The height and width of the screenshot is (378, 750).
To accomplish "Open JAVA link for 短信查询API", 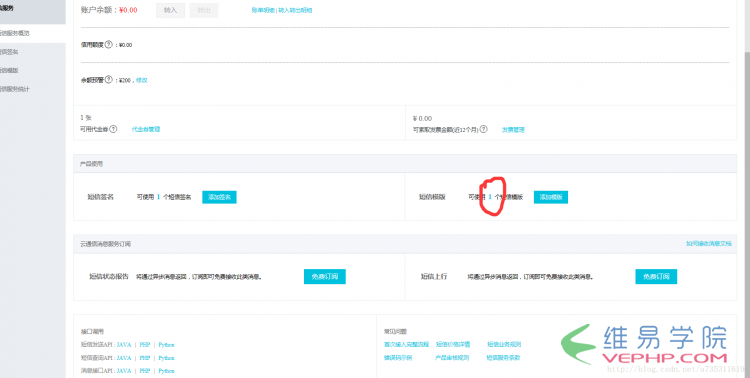I will [124, 358].
